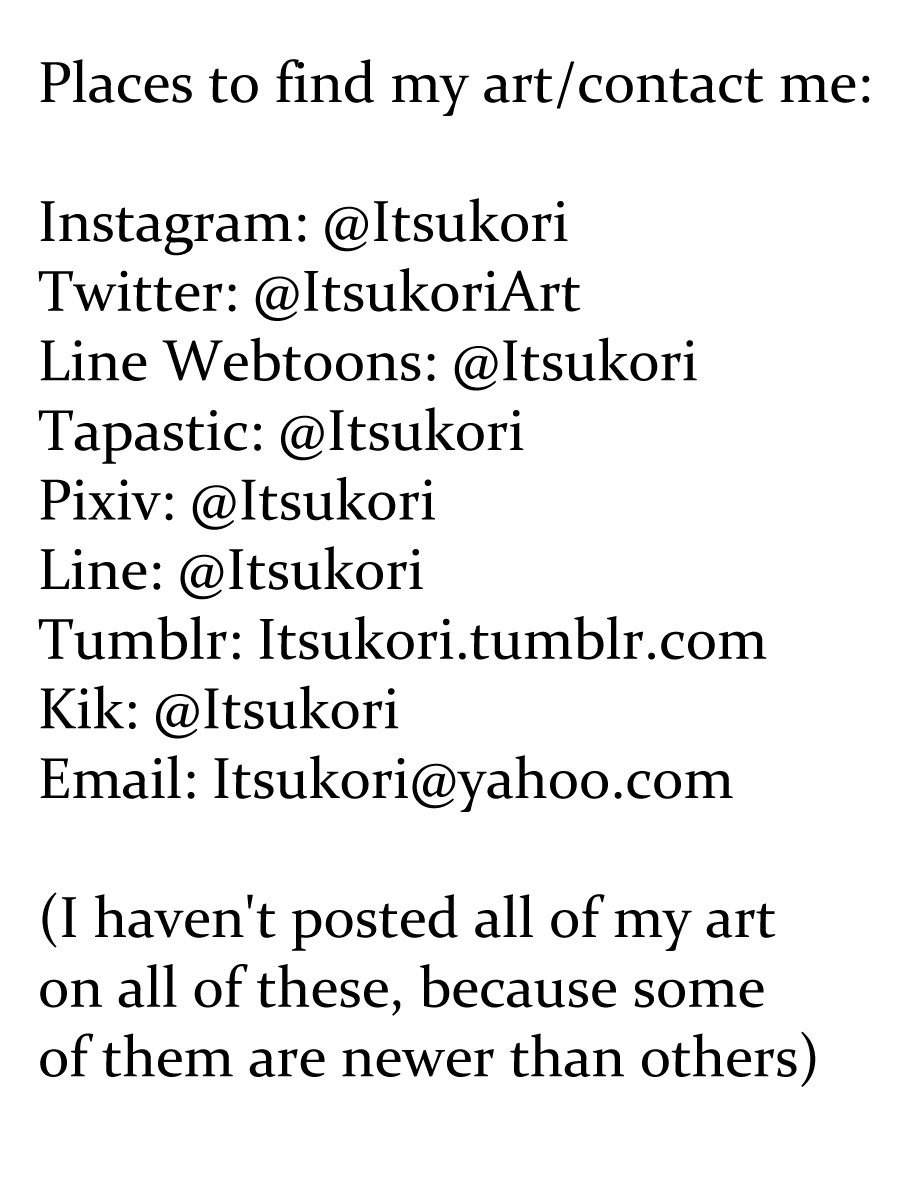Click the "newer than others)" closing line
This screenshot has width=900, height=1200.
coord(427,1058)
